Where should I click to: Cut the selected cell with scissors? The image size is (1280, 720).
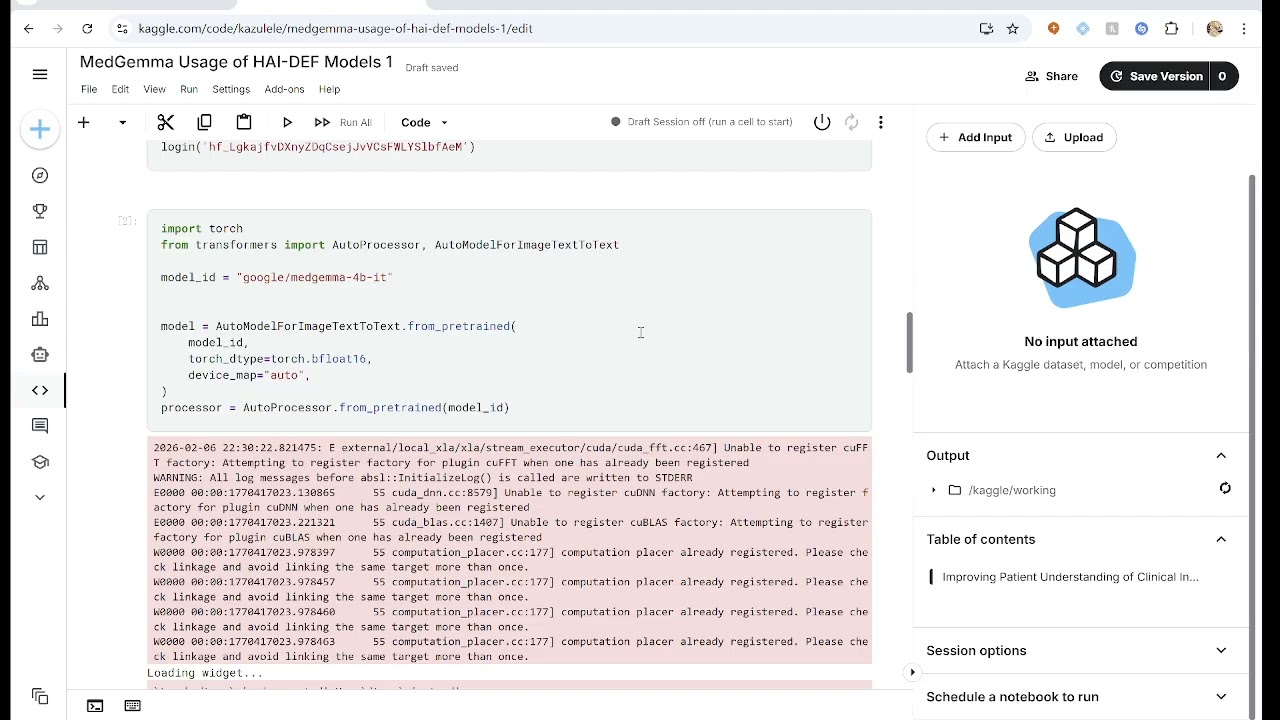point(166,122)
